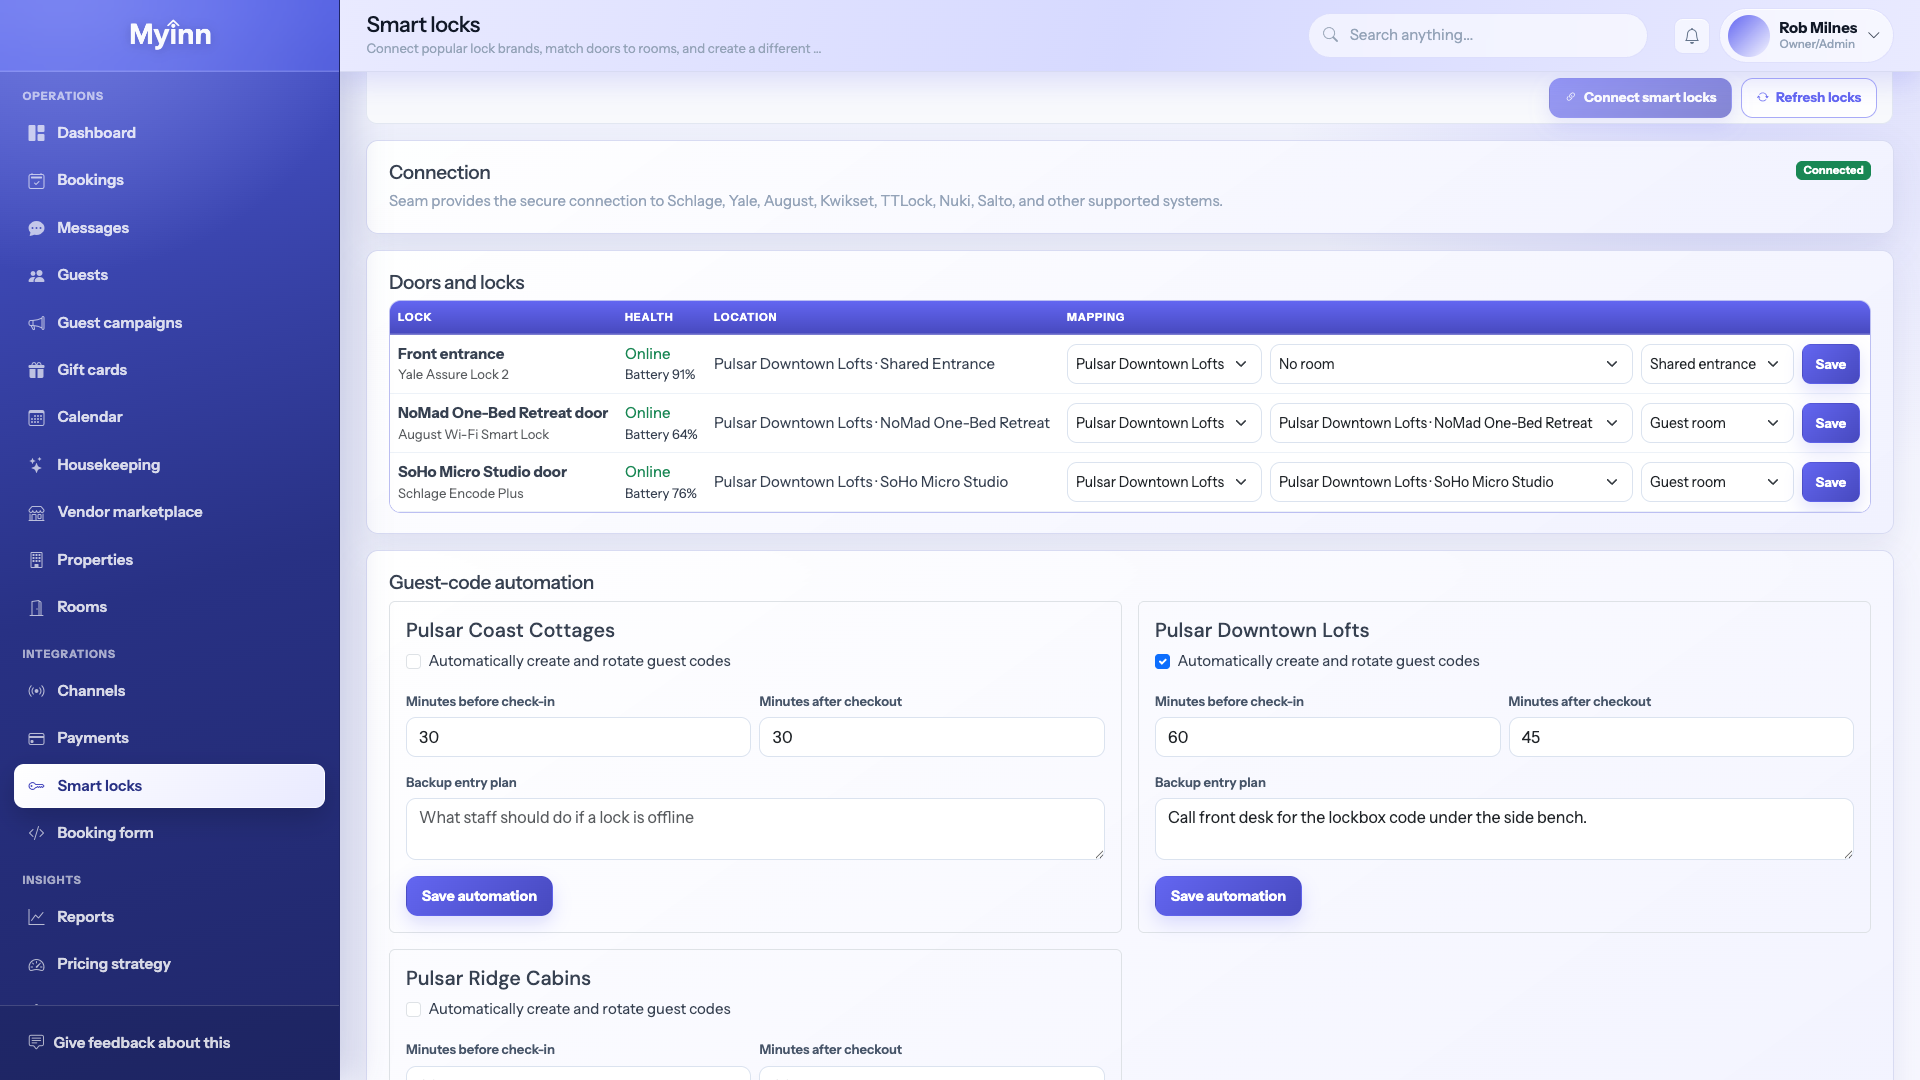Click the Booking form code icon
This screenshot has width=1920, height=1080.
pyautogui.click(x=37, y=833)
